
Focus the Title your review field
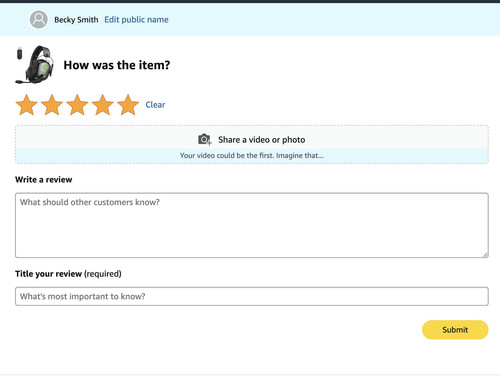(x=252, y=296)
